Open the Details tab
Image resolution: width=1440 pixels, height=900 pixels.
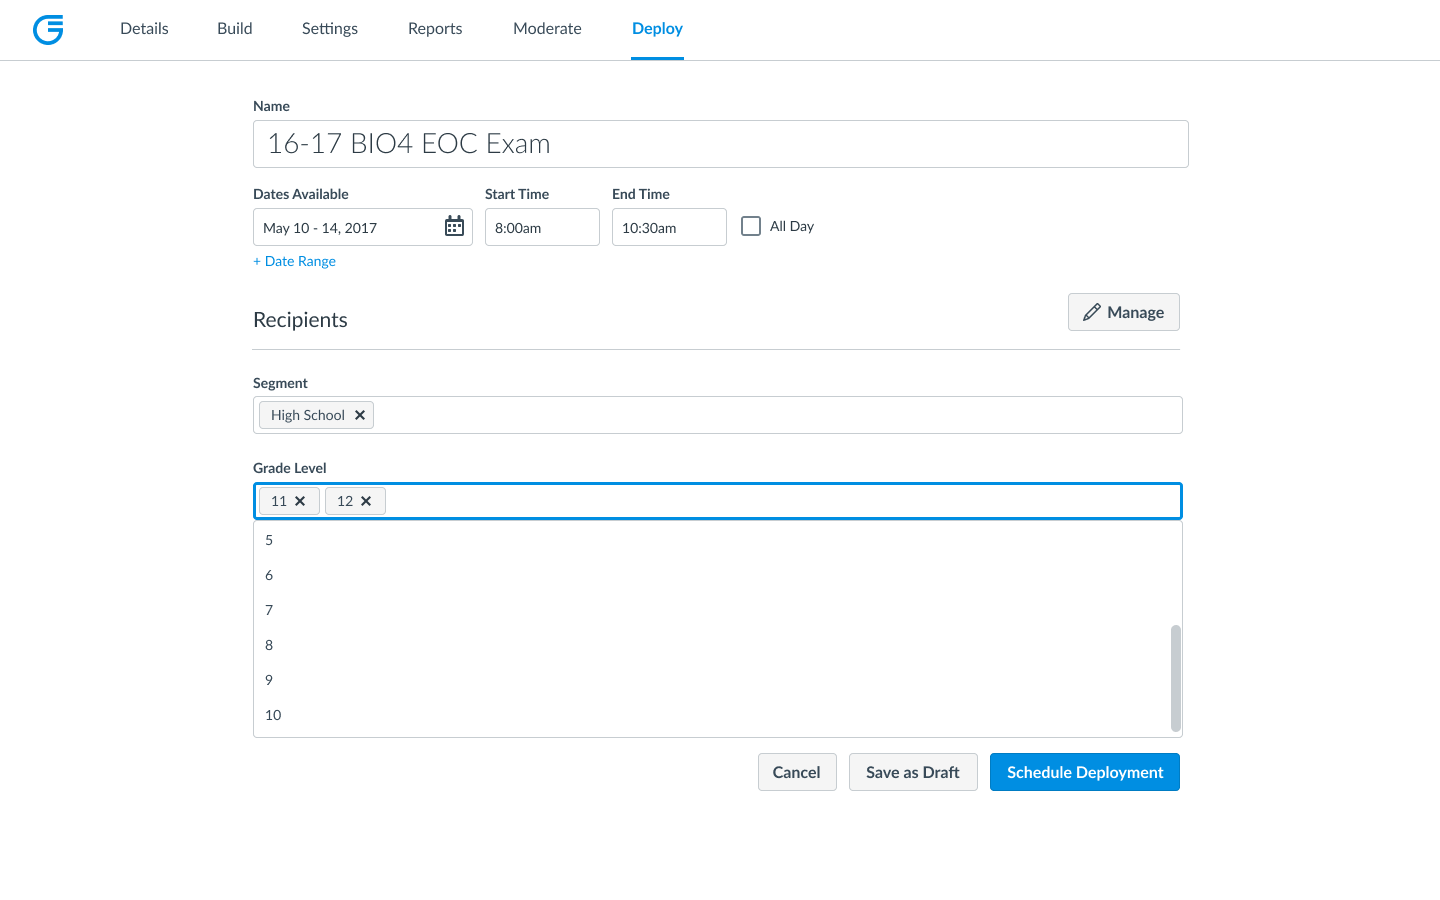[x=144, y=29]
